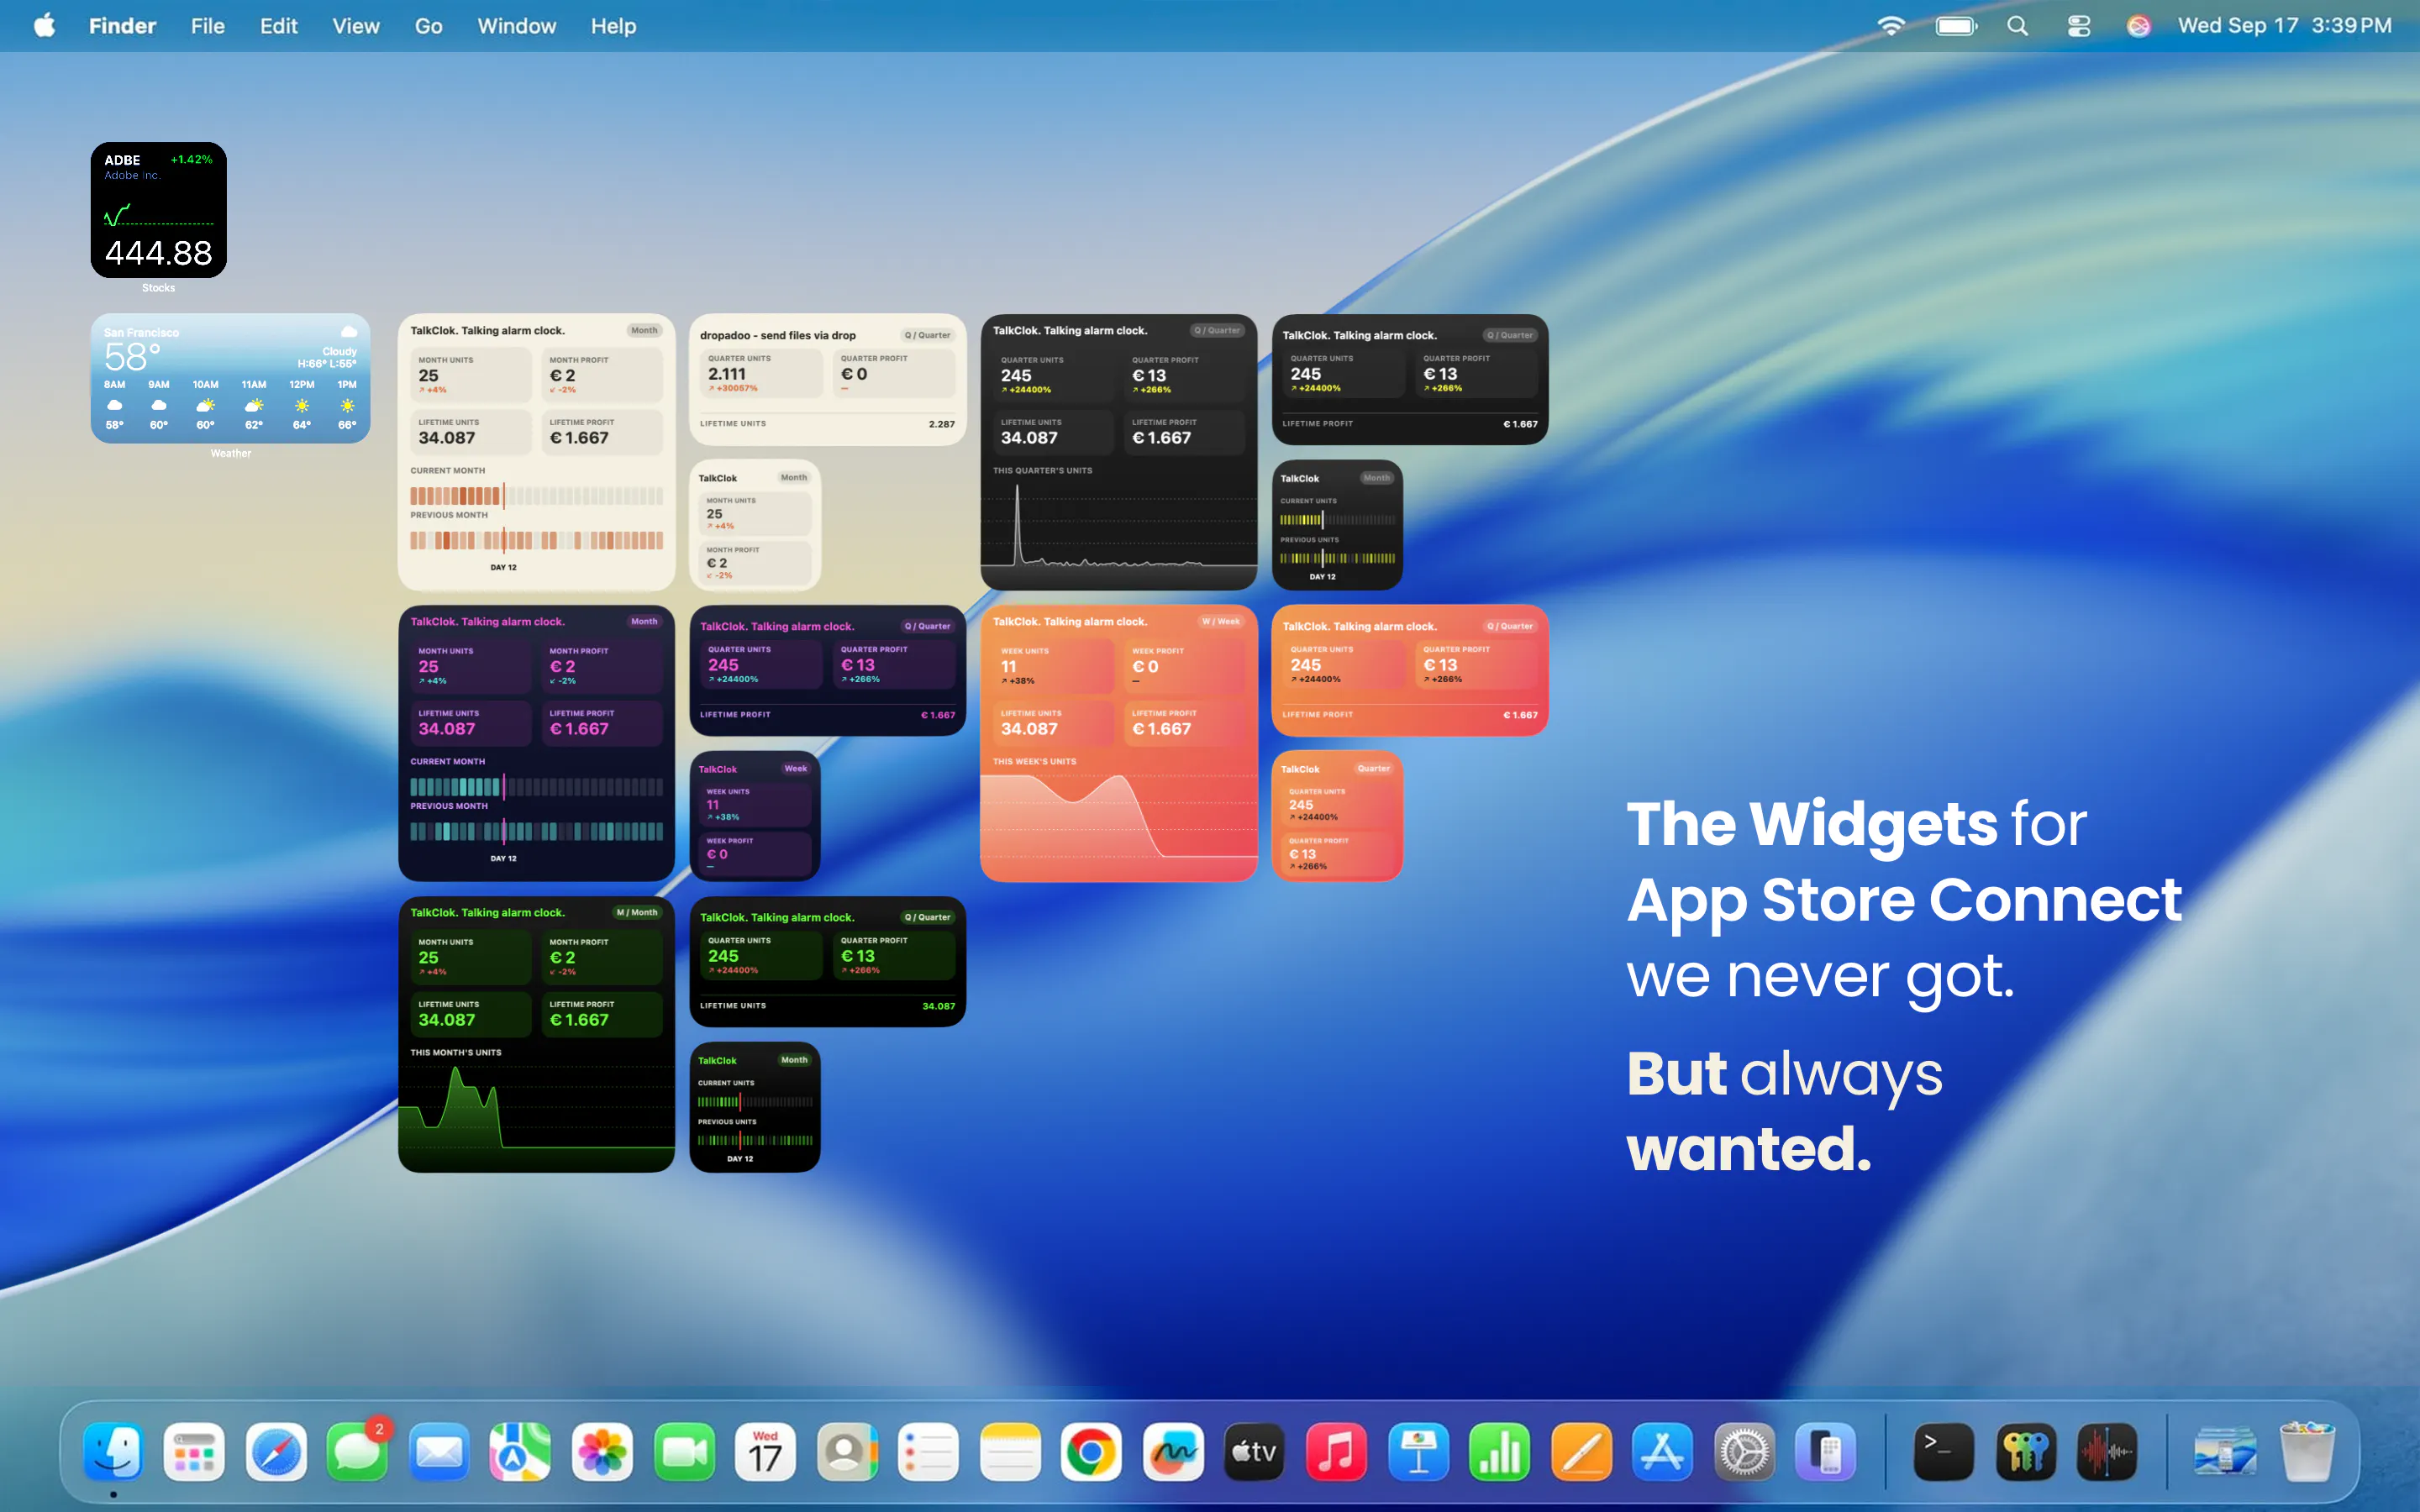Open the Edit menu
Viewport: 2420px width, 1512px height.
[x=279, y=26]
